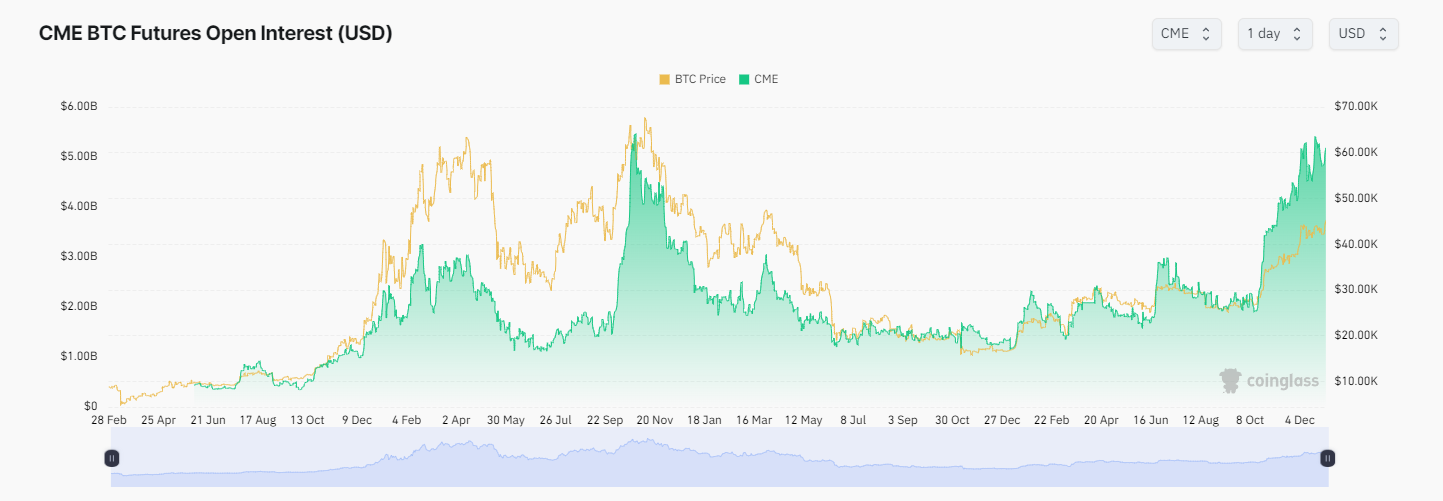Click the 12 Aug date label
The width and height of the screenshot is (1443, 501).
click(1201, 421)
